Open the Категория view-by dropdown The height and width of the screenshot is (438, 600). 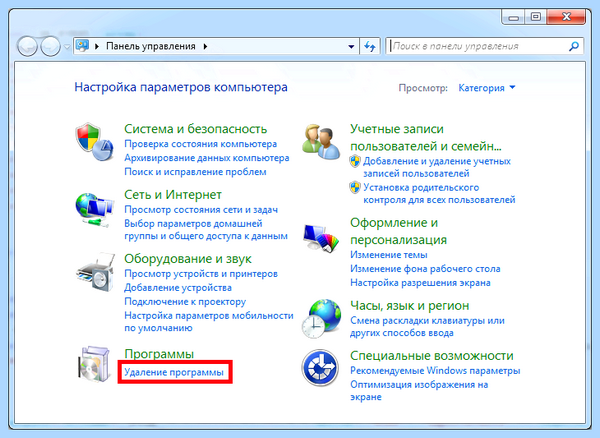click(x=487, y=88)
